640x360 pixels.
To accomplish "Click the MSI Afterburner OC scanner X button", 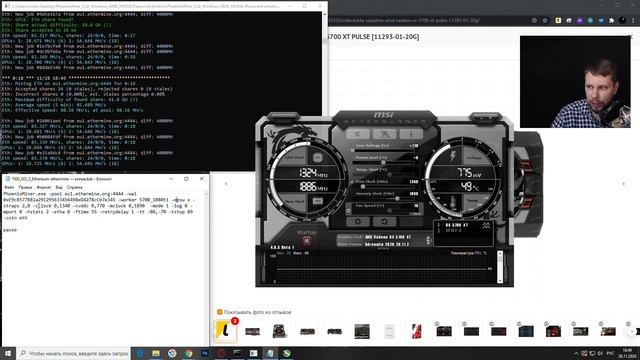I will 384,134.
